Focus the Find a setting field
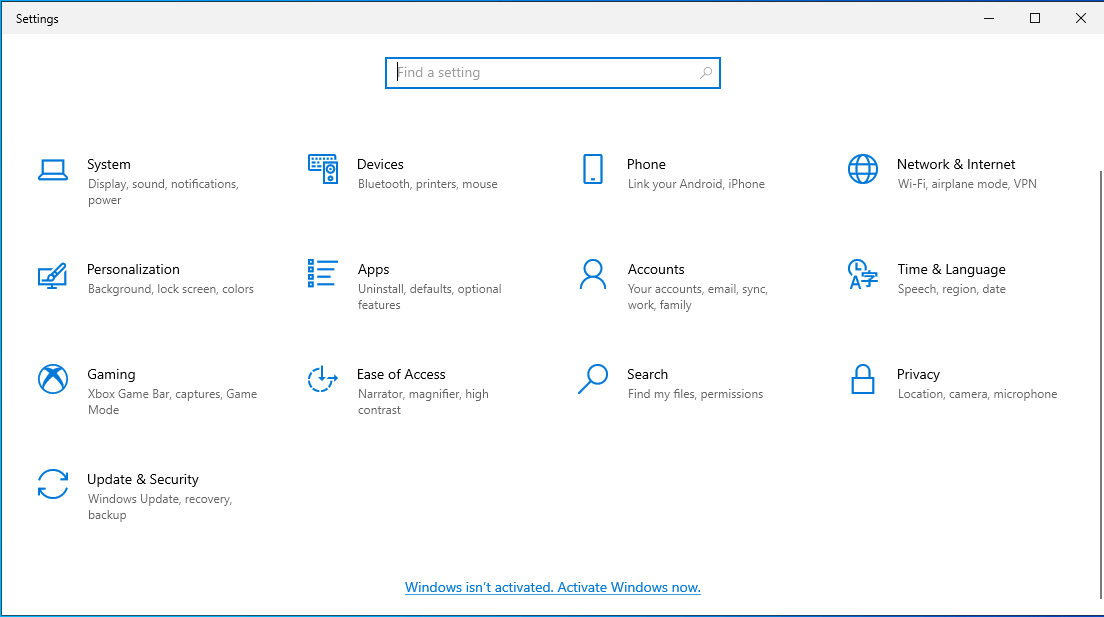This screenshot has width=1104, height=617. tap(553, 73)
